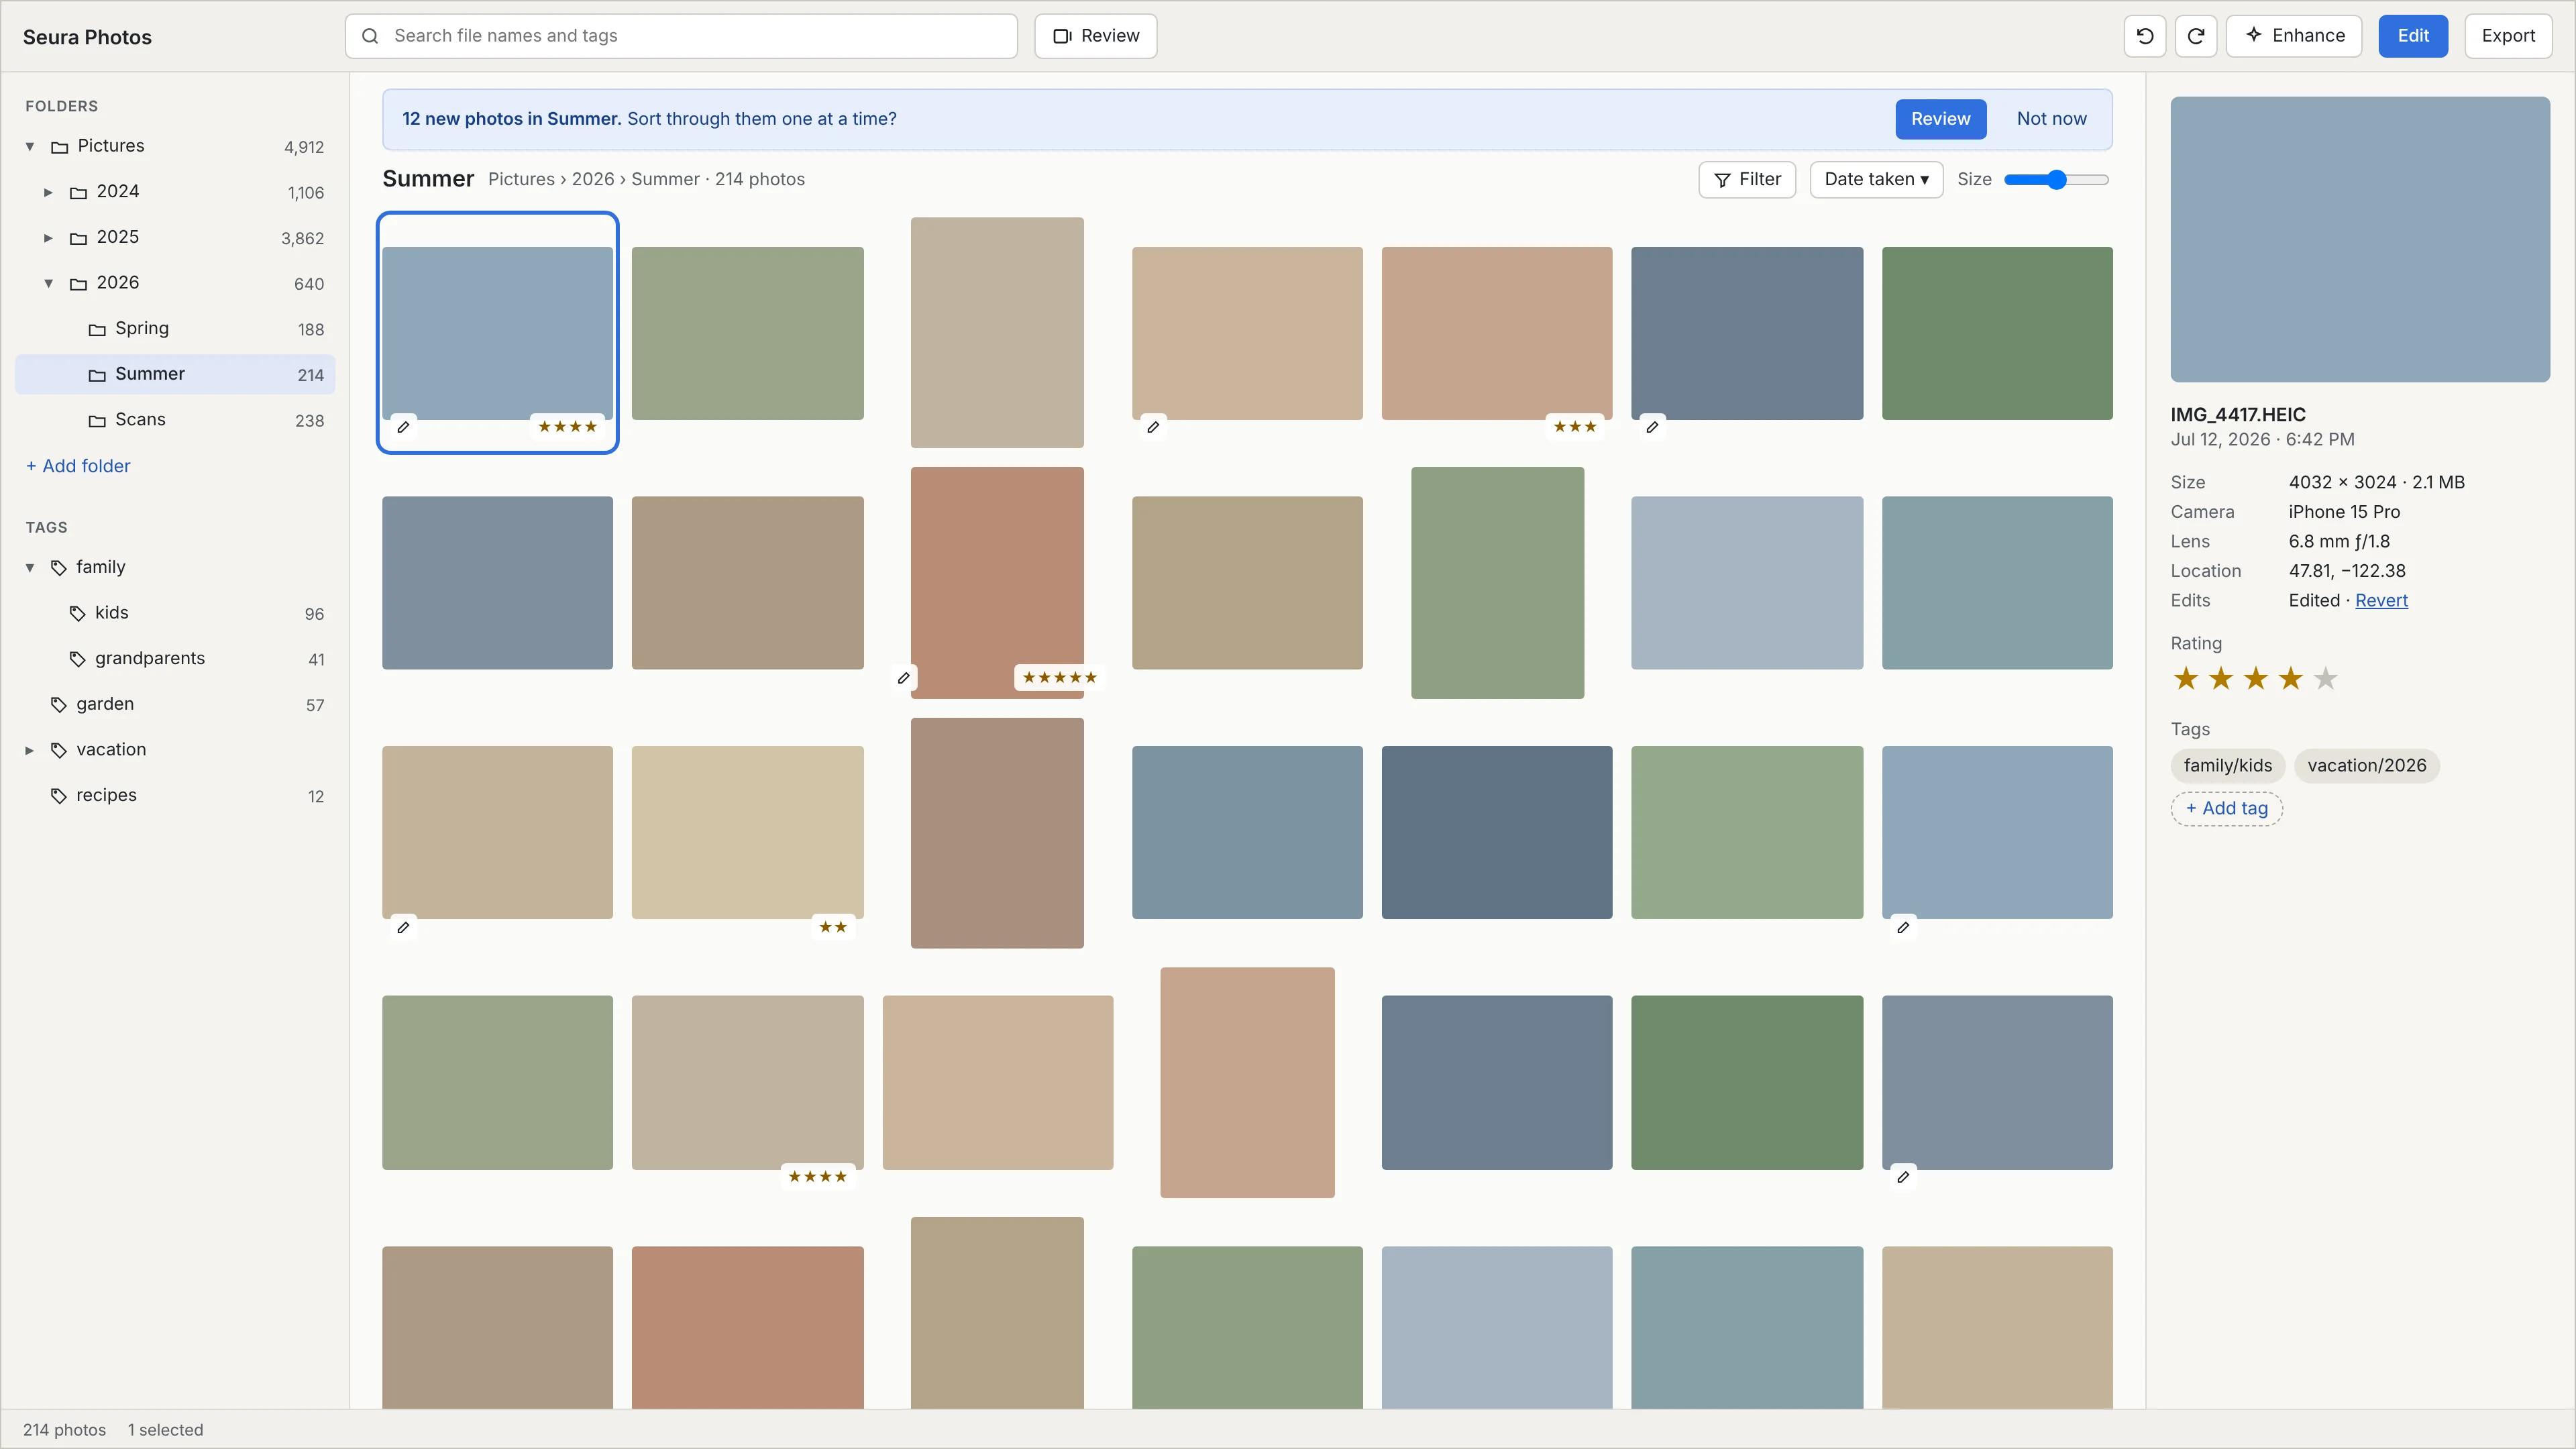
Task: Click the Export button
Action: point(2508,36)
